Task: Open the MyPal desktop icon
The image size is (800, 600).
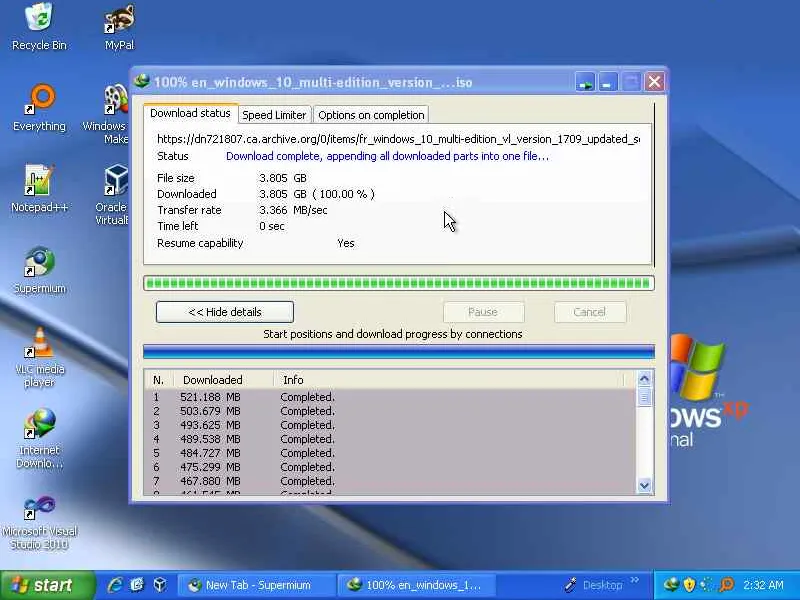Action: (119, 27)
